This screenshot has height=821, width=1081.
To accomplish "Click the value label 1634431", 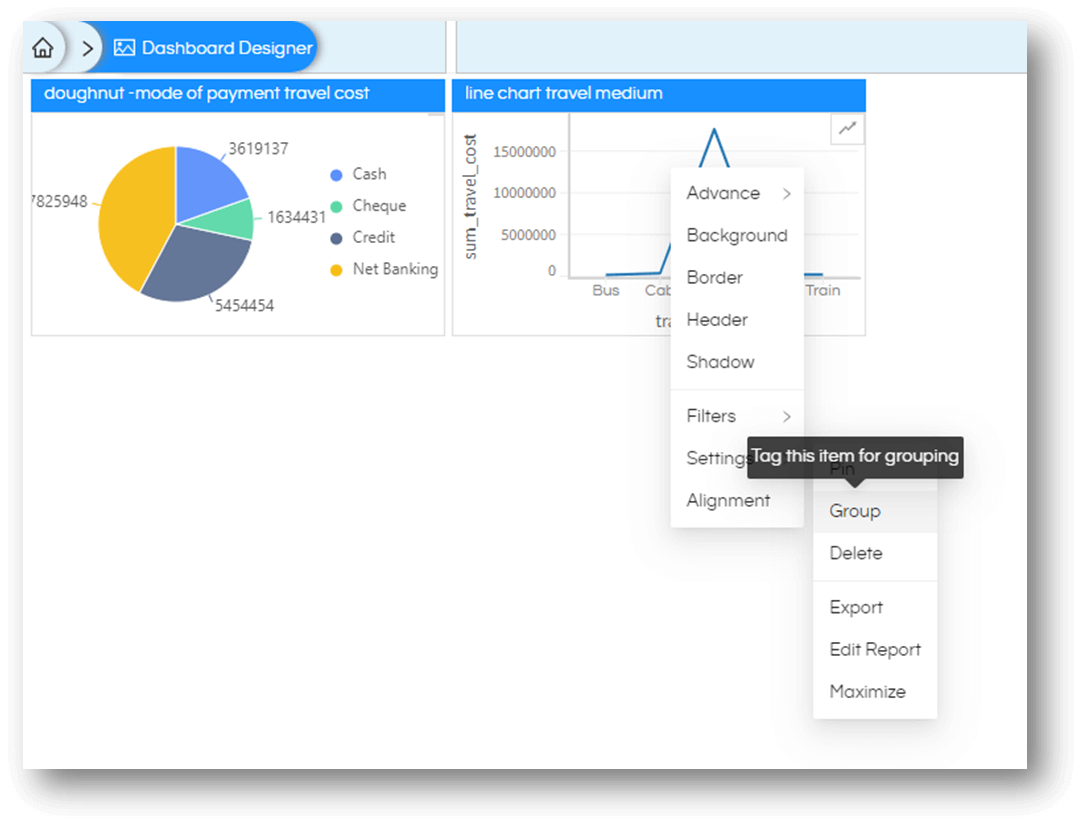I will click(296, 217).
